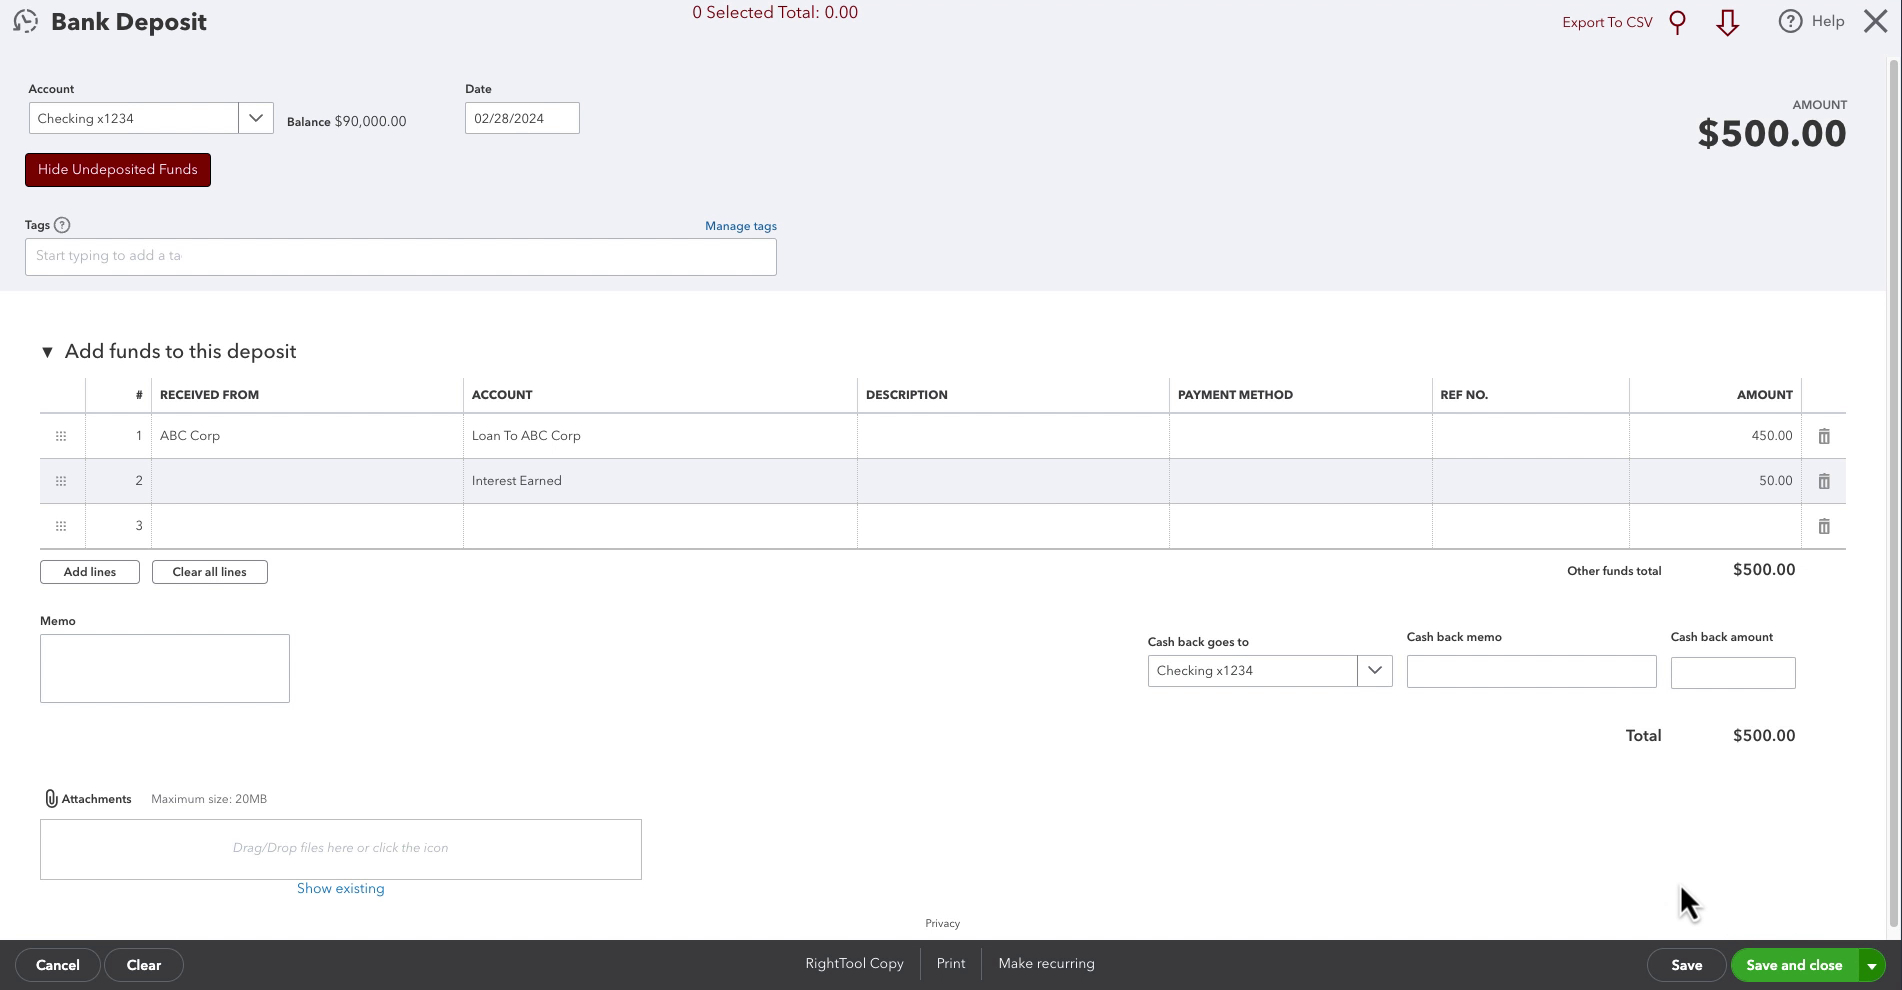Click the Save button
Image resolution: width=1902 pixels, height=990 pixels.
(1687, 965)
